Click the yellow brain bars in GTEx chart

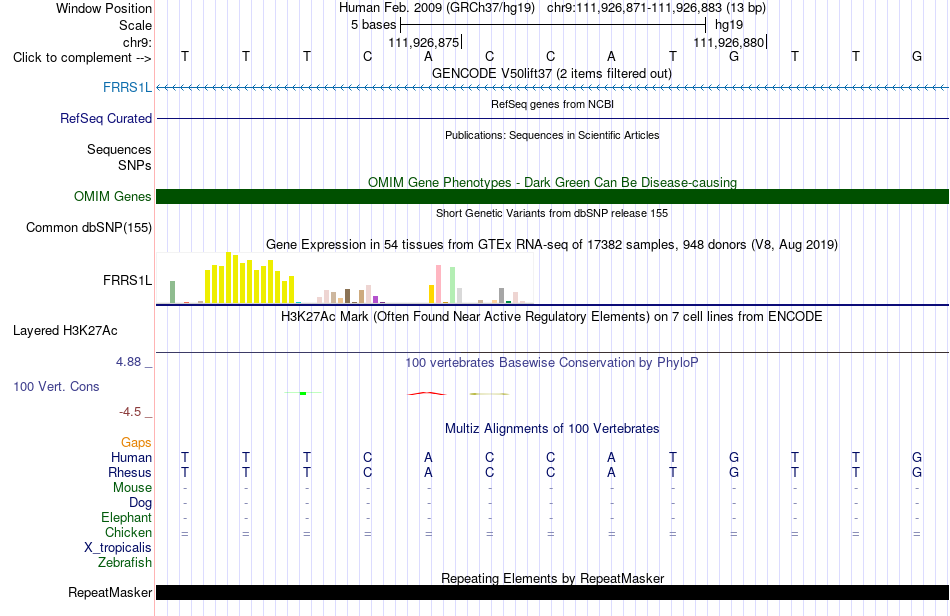point(250,279)
